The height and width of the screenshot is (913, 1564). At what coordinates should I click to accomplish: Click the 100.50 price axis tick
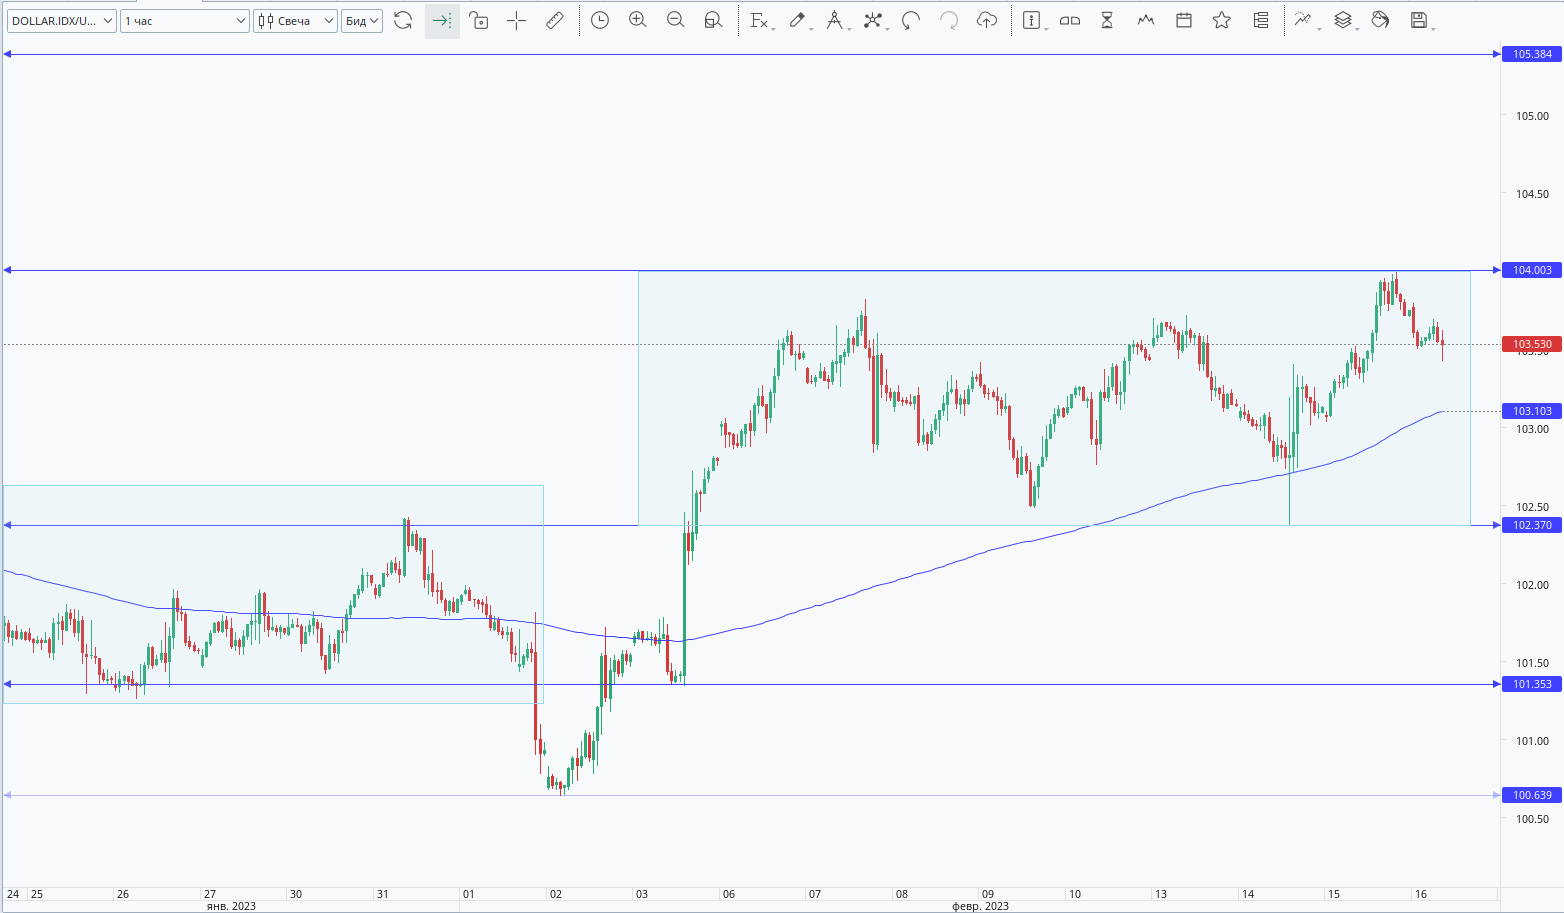pyautogui.click(x=1532, y=819)
